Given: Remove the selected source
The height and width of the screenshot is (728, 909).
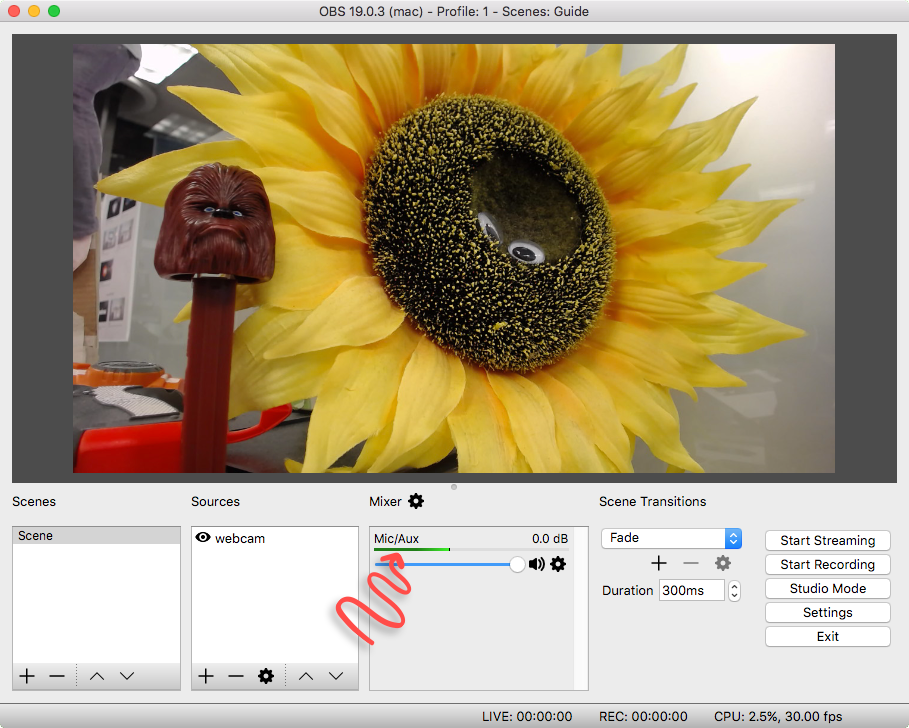Looking at the screenshot, I should click(236, 676).
